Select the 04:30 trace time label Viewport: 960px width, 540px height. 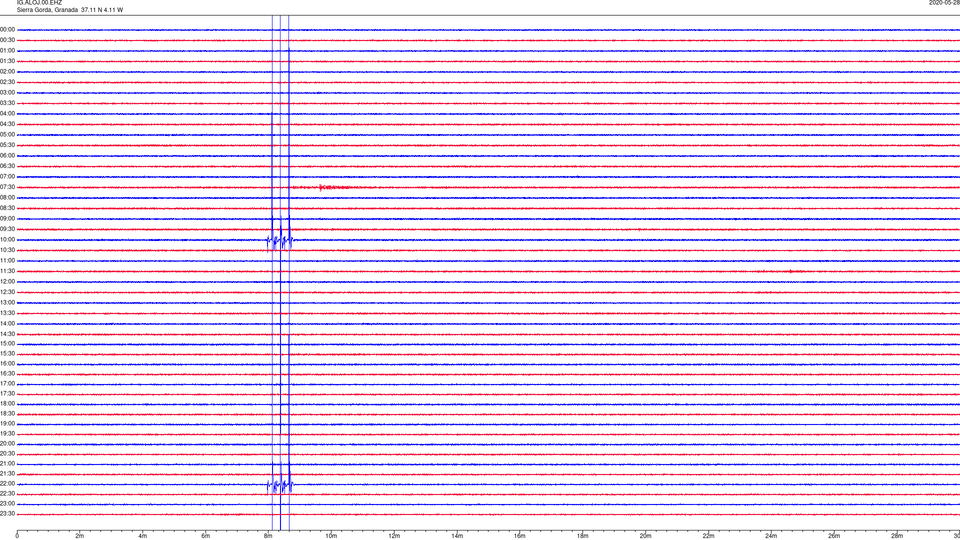[x=7, y=124]
